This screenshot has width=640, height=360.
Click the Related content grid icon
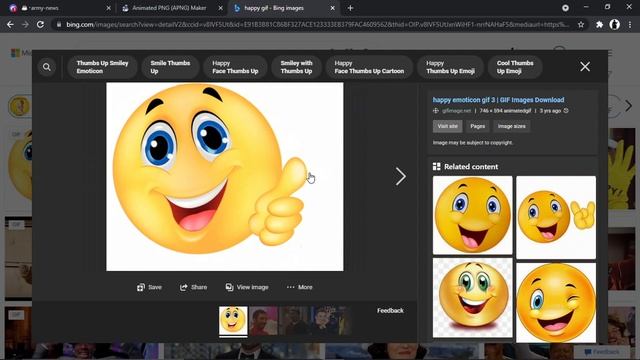(x=436, y=167)
